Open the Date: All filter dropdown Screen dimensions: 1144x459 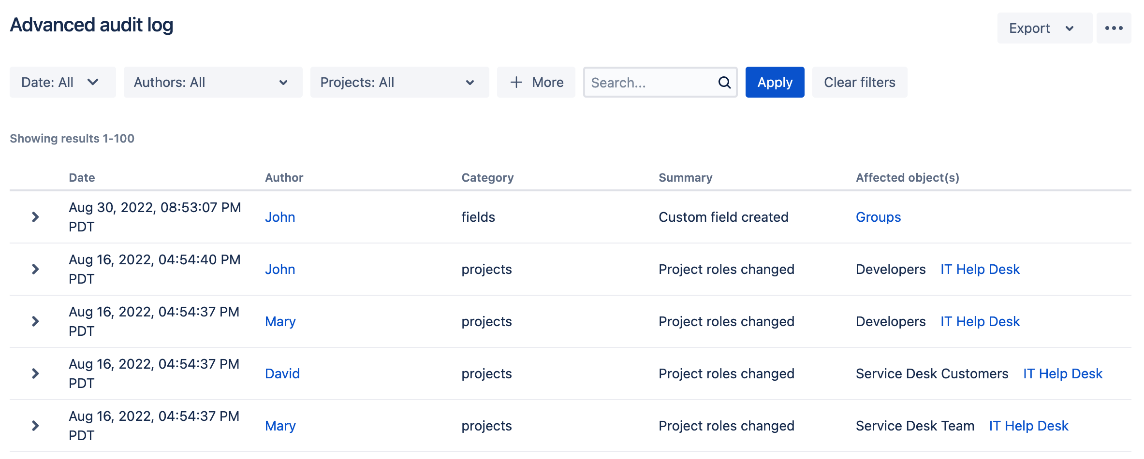(63, 82)
